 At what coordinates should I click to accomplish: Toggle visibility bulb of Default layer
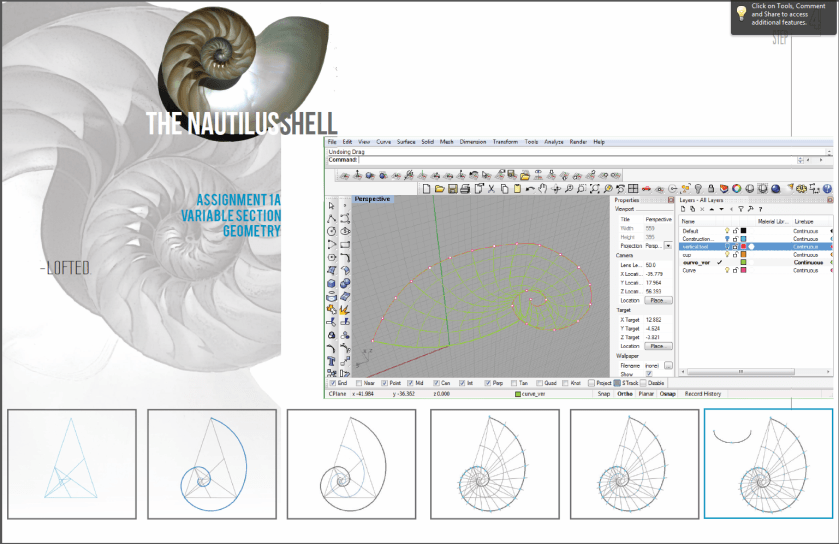pos(727,231)
